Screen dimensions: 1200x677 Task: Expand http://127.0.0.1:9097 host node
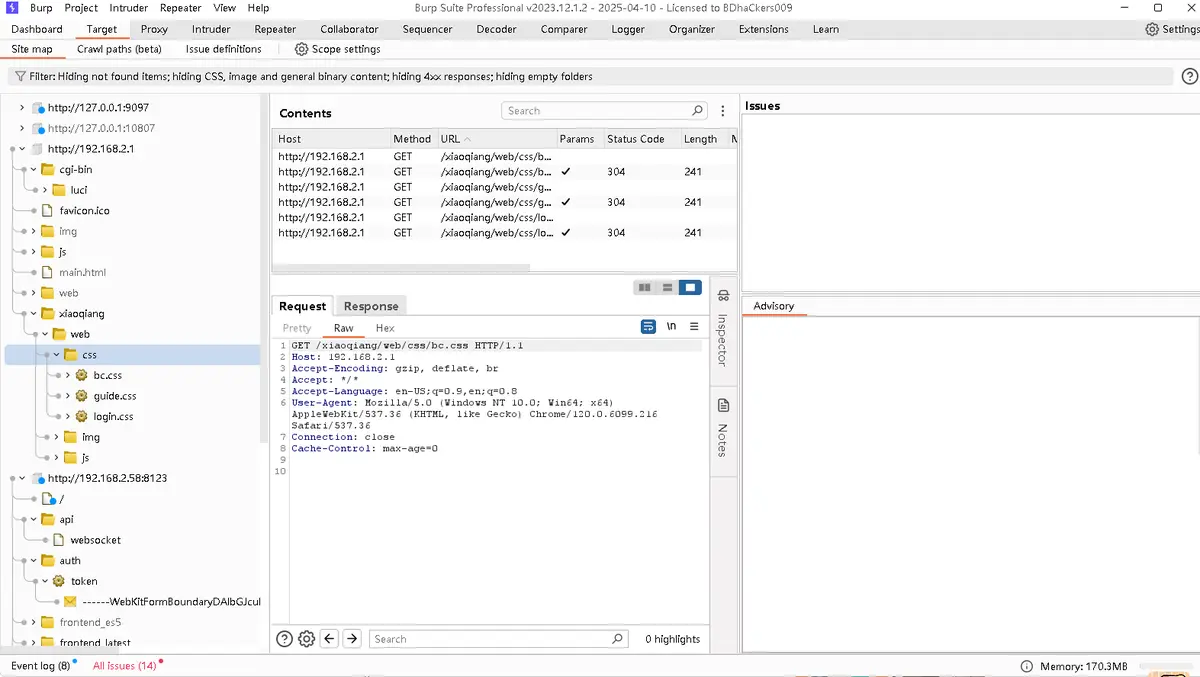tap(22, 107)
